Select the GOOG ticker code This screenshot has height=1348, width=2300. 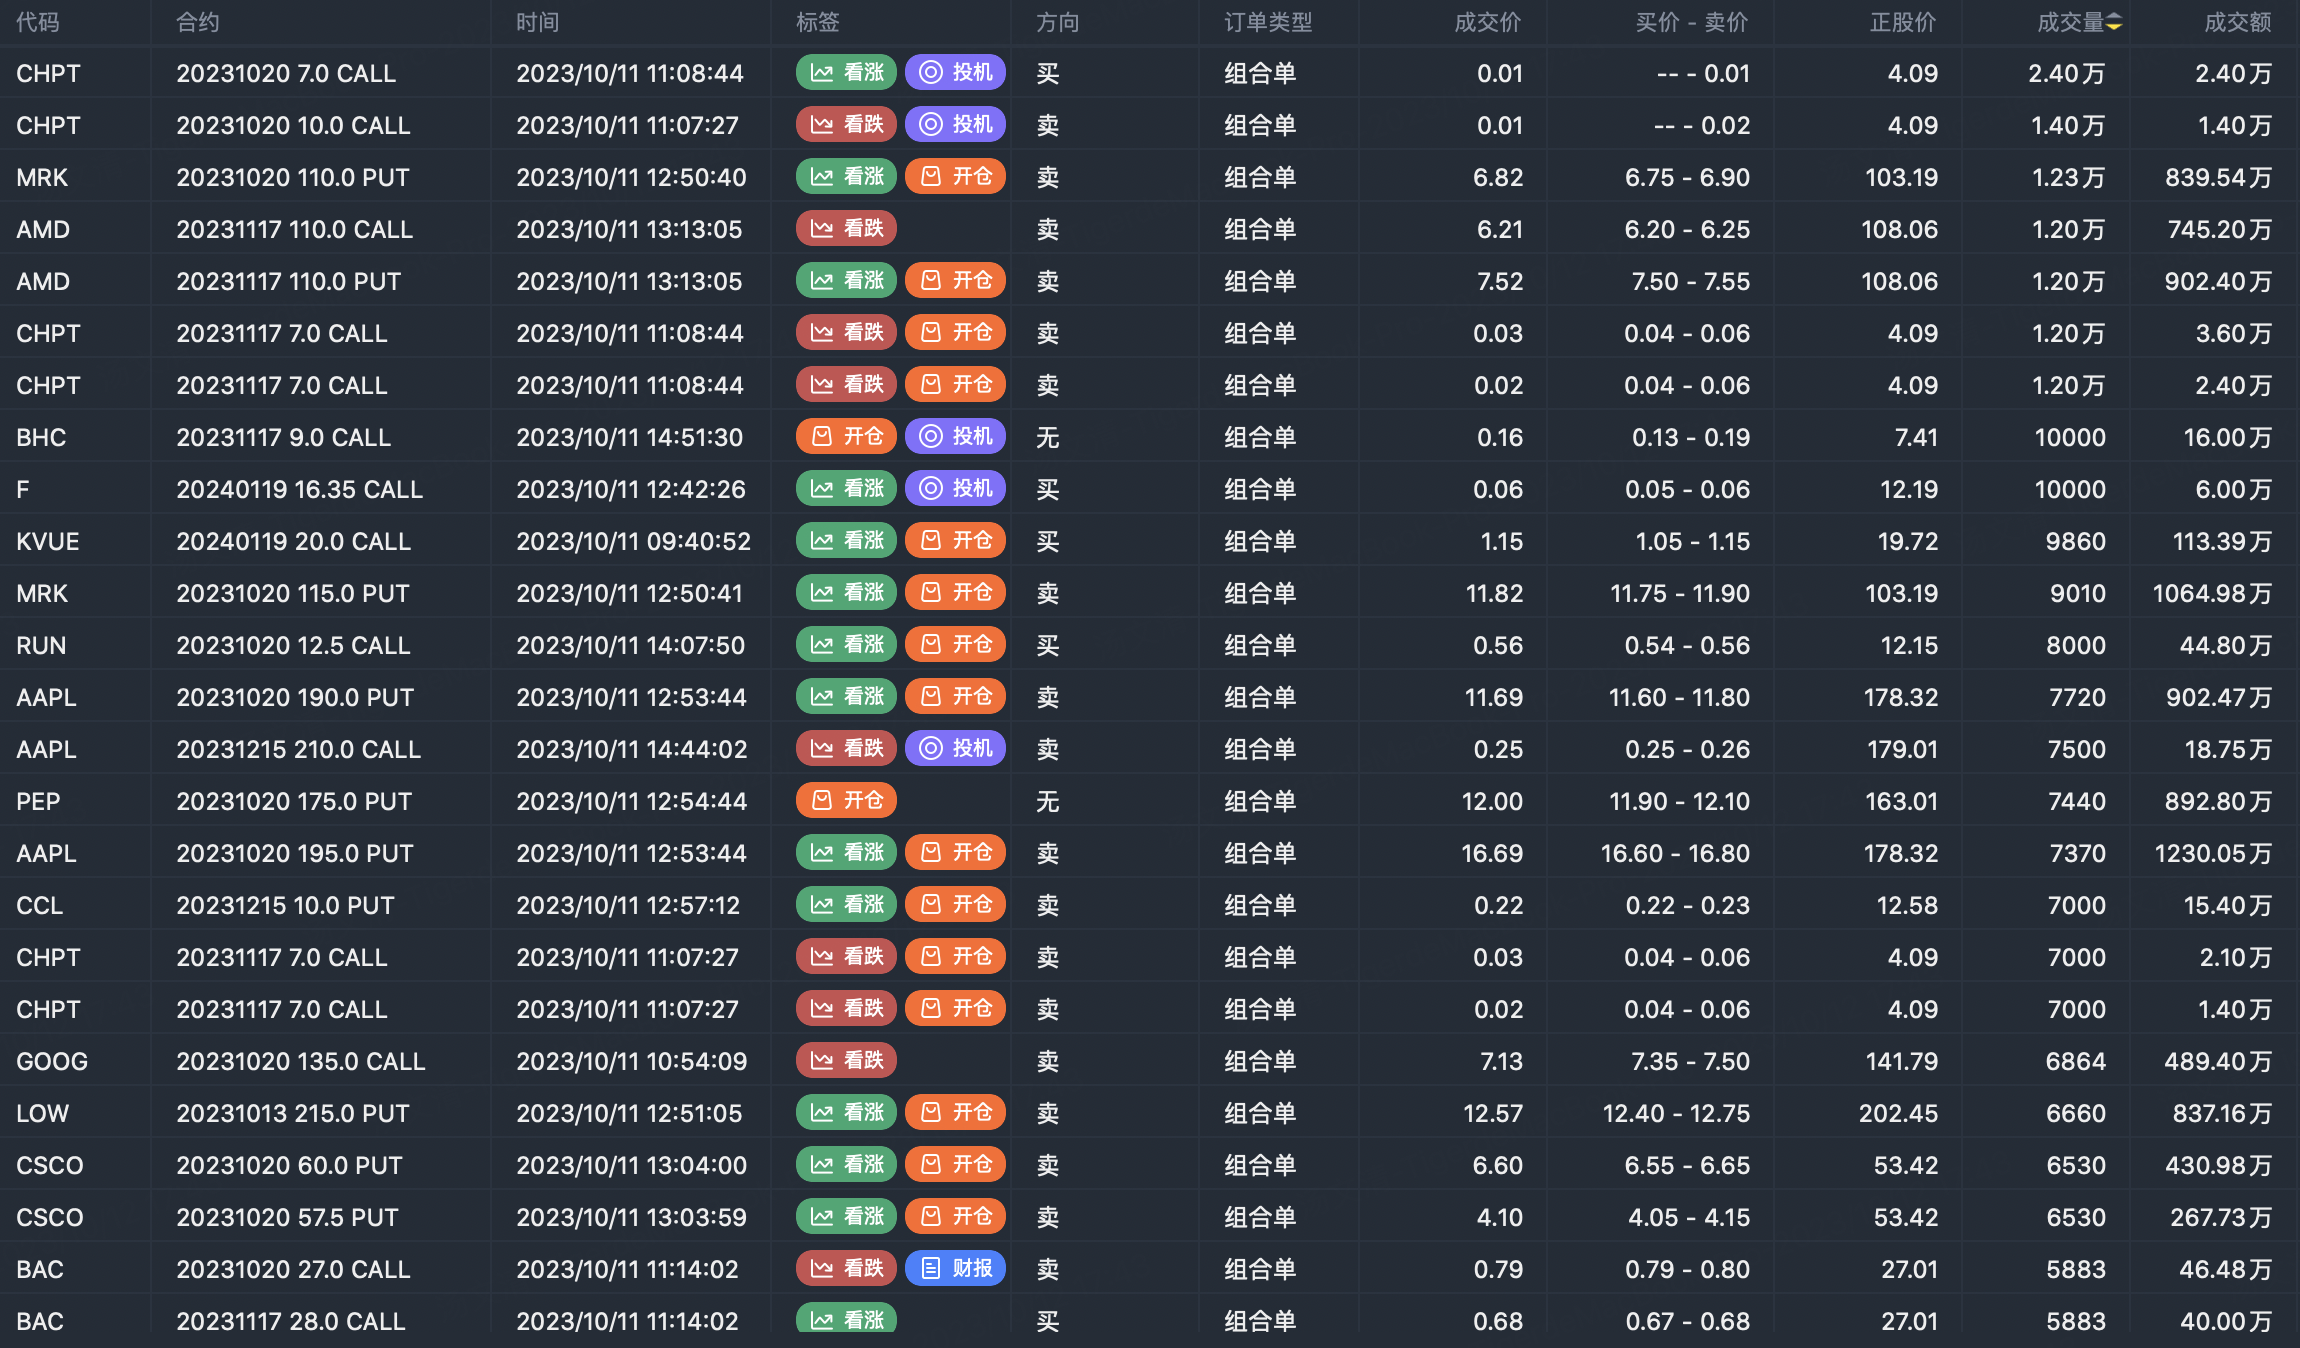52,1061
